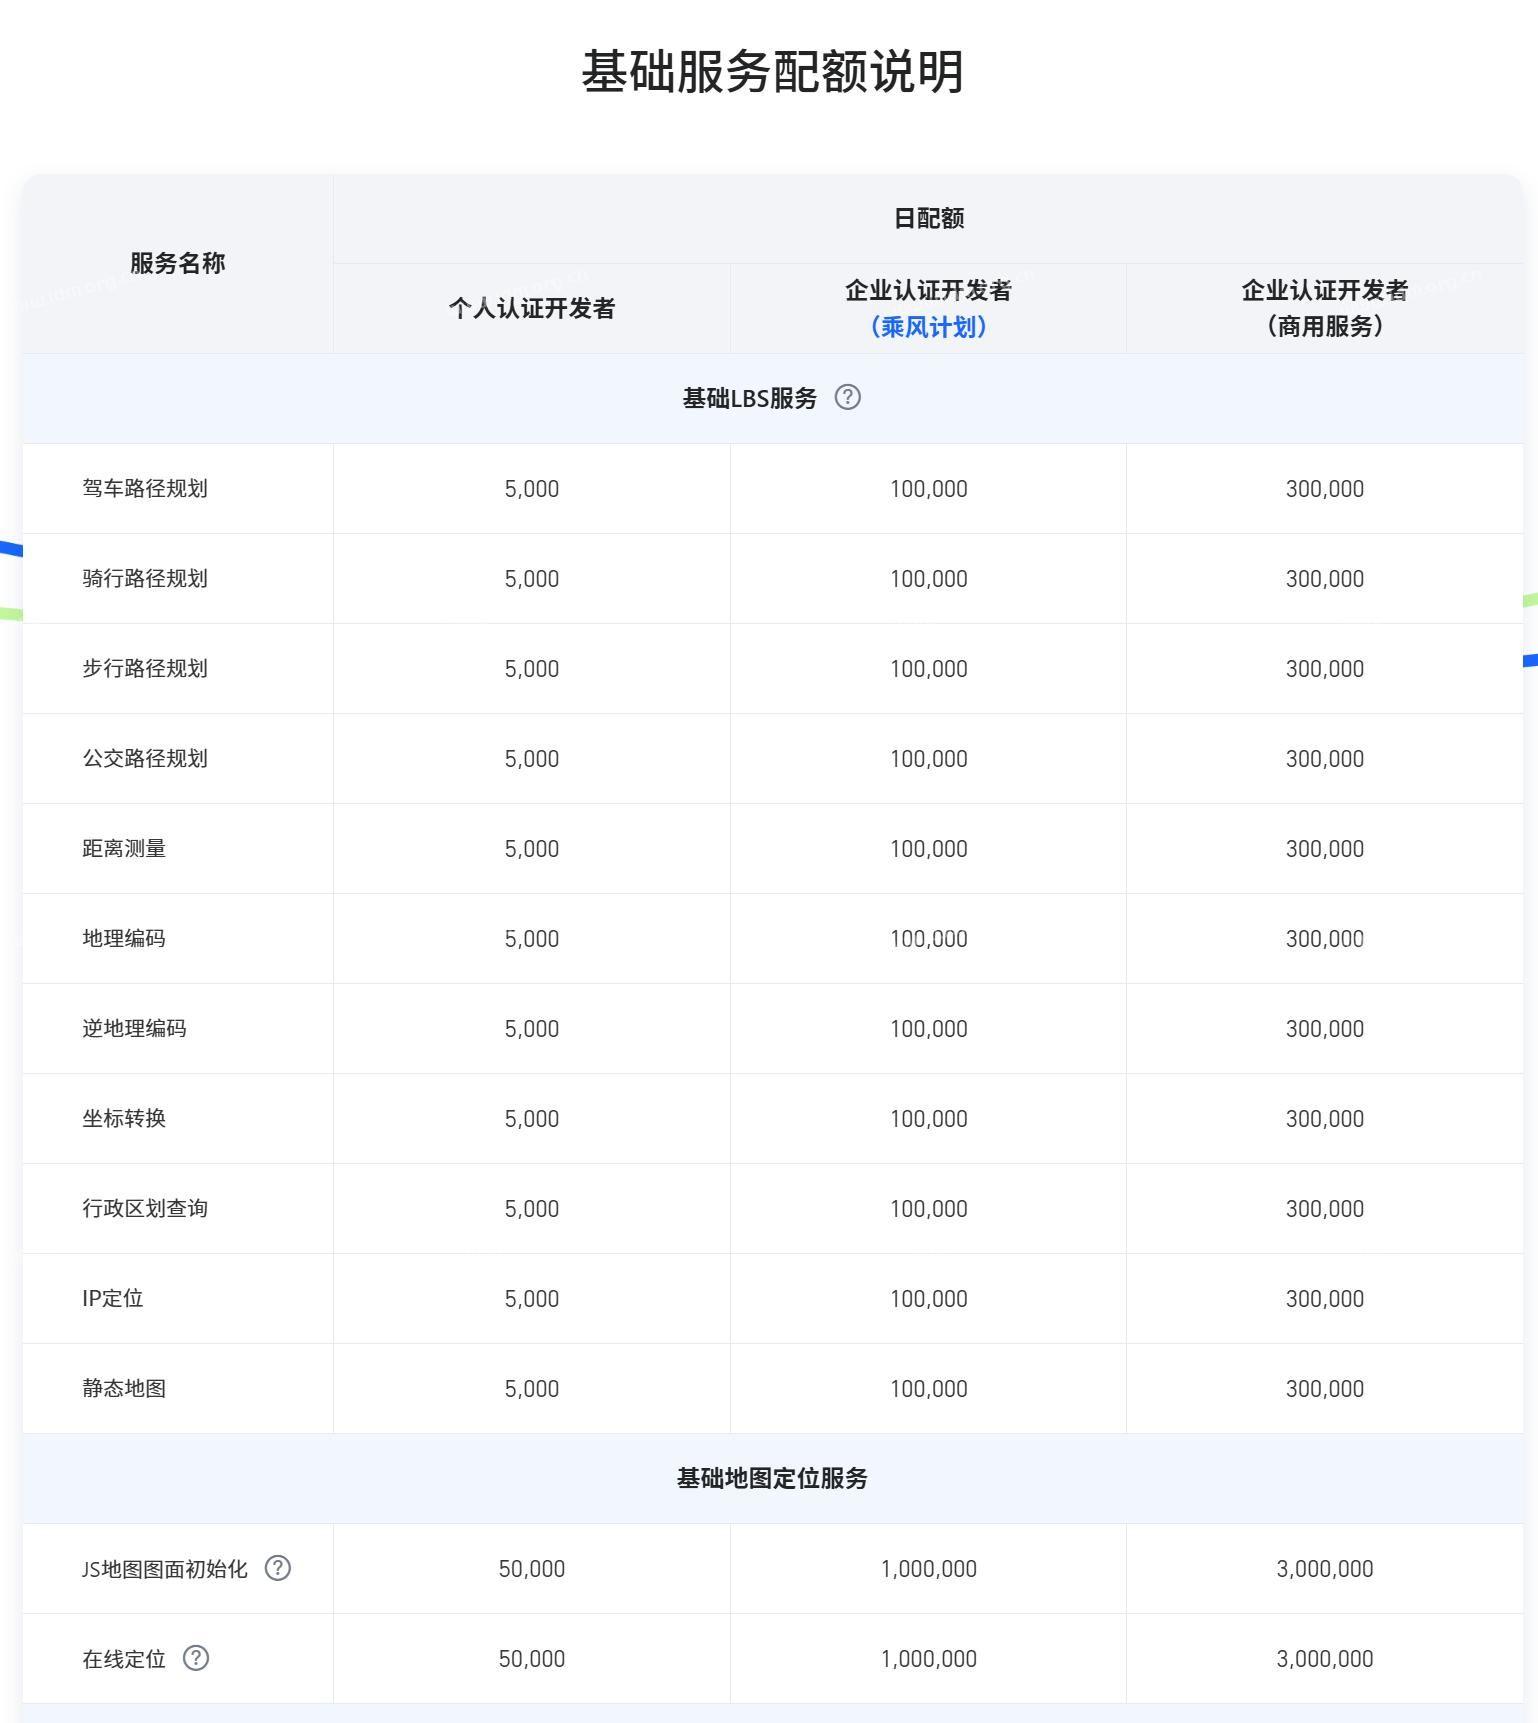Click the 基础地图定位服务 section title
Screen dimensions: 1538x1723
coord(772,1478)
